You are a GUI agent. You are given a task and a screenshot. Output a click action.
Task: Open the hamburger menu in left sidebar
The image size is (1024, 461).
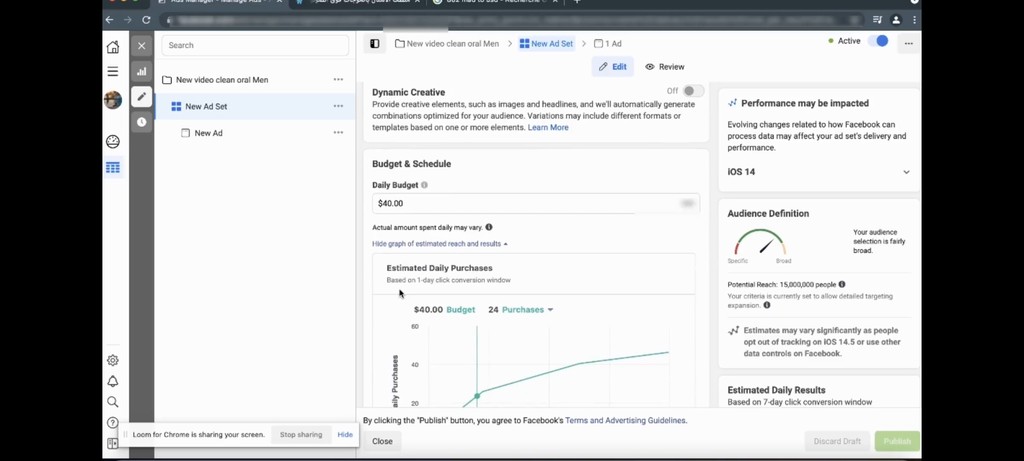pos(113,72)
